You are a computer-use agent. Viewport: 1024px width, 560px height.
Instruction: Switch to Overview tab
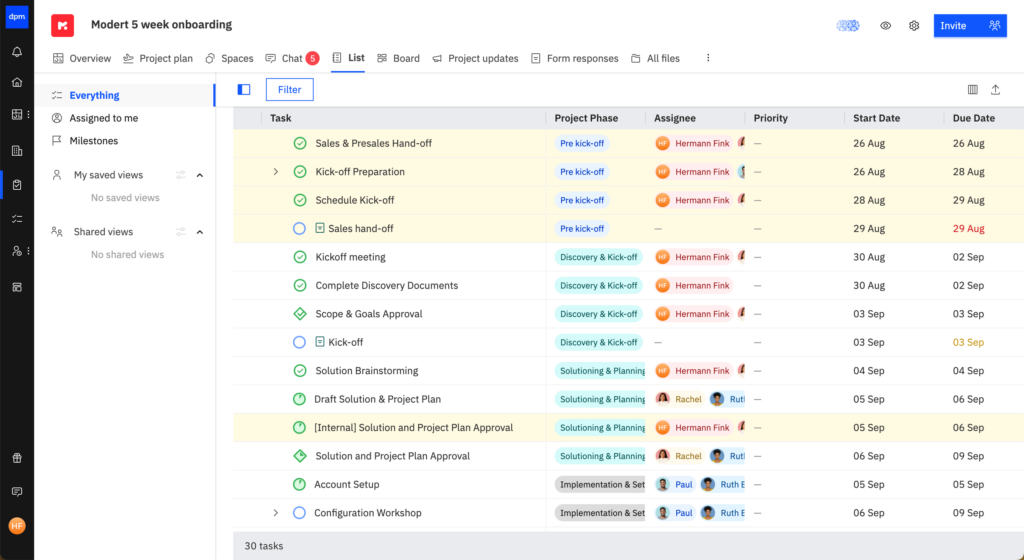tap(82, 58)
